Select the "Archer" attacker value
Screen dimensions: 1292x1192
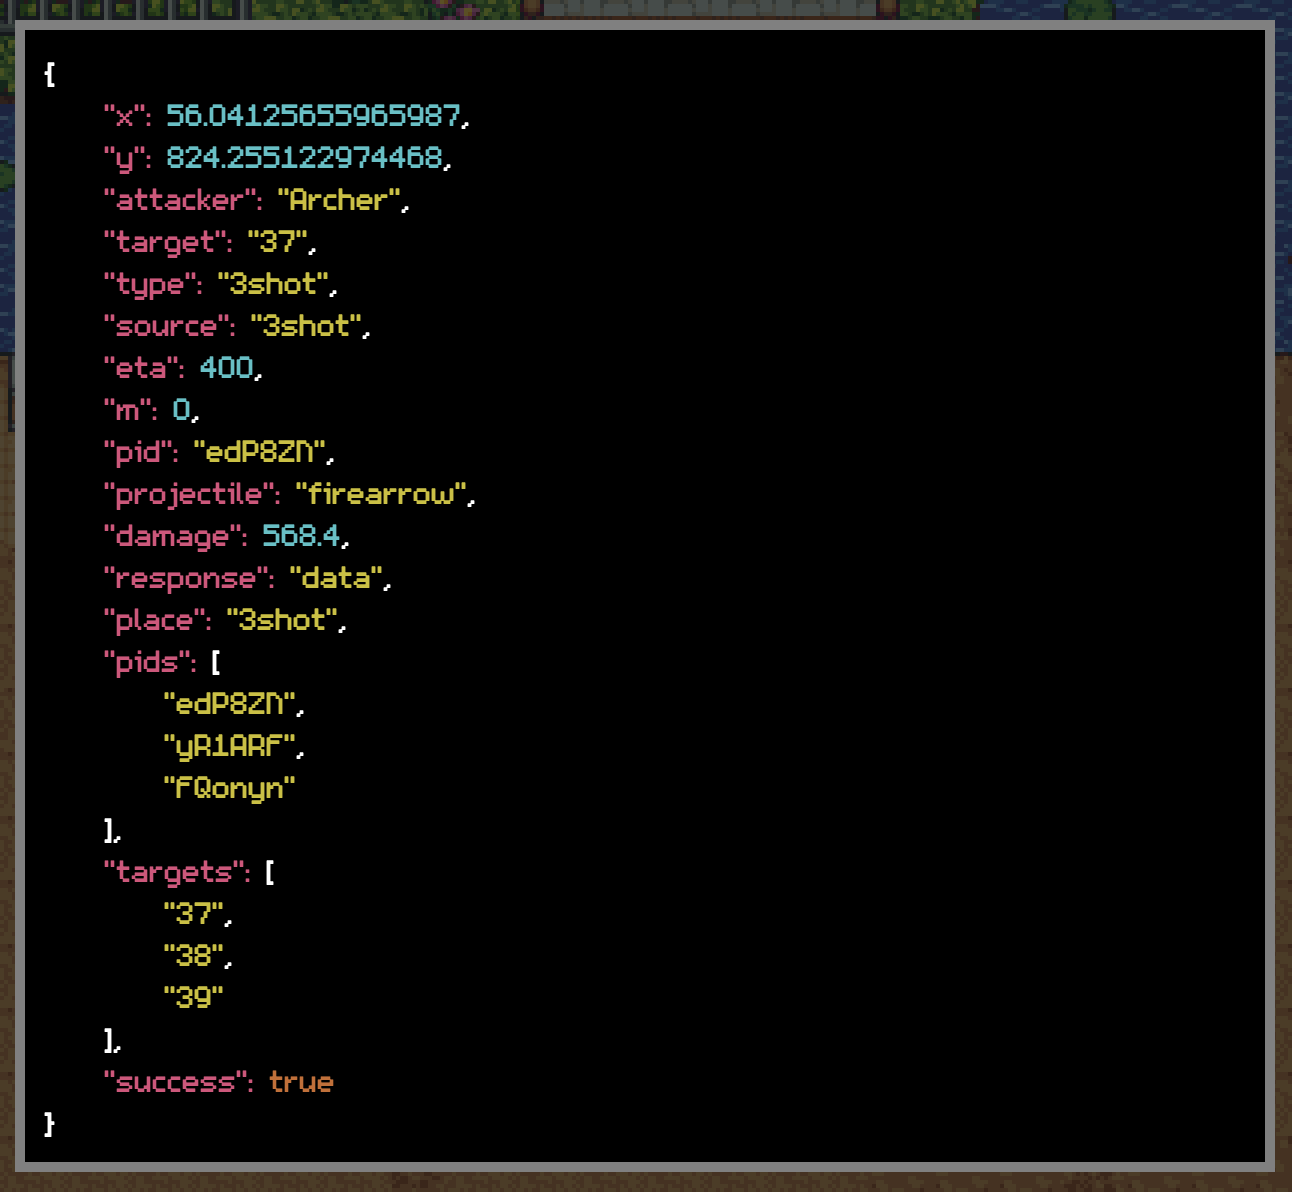coord(338,200)
